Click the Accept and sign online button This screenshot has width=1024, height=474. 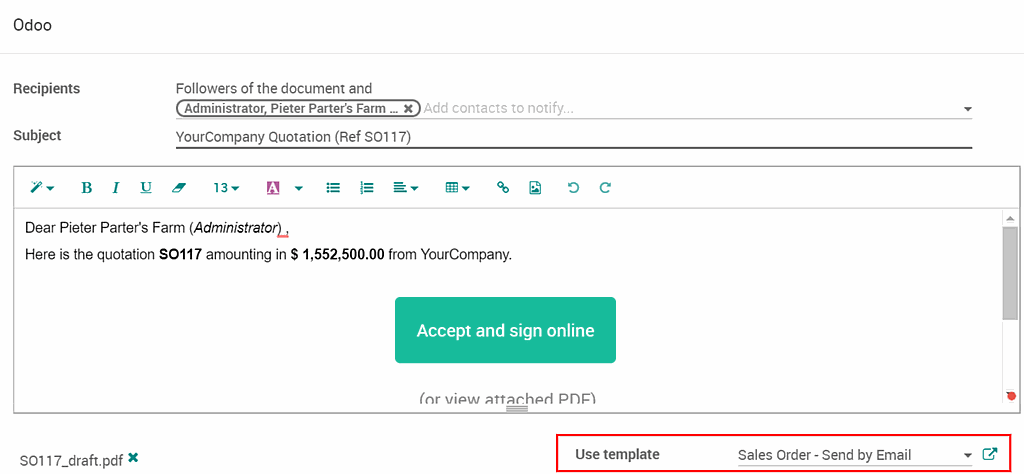(x=505, y=330)
